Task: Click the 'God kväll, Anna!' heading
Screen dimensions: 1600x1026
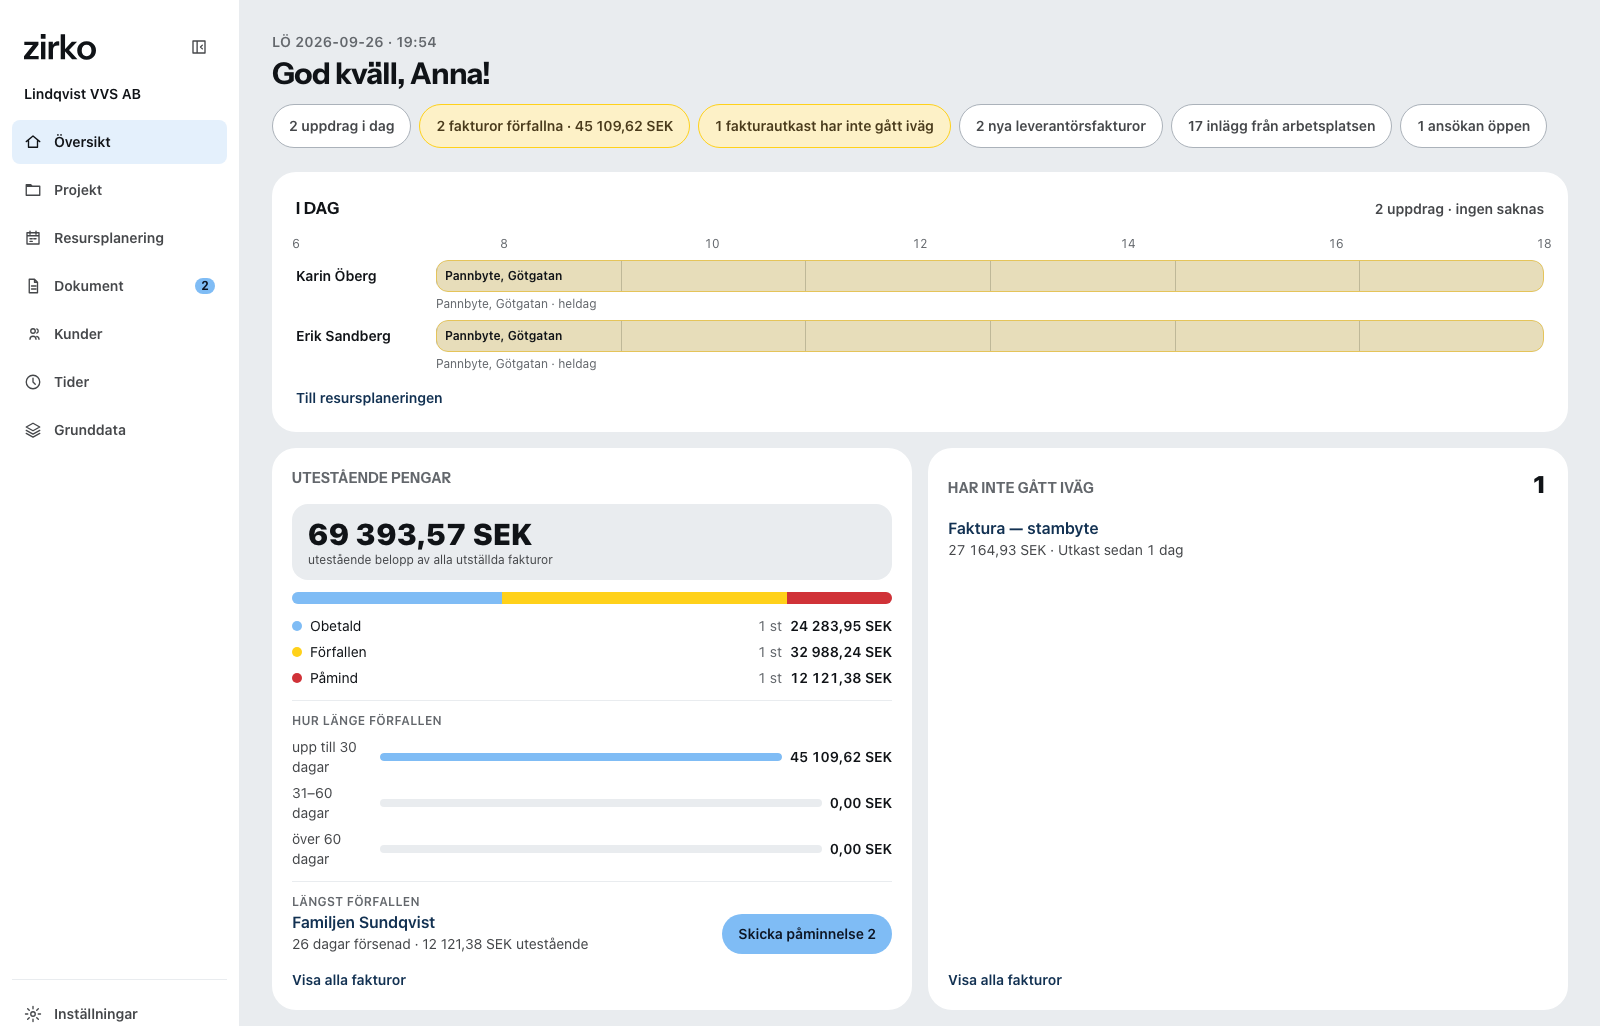Action: click(381, 74)
